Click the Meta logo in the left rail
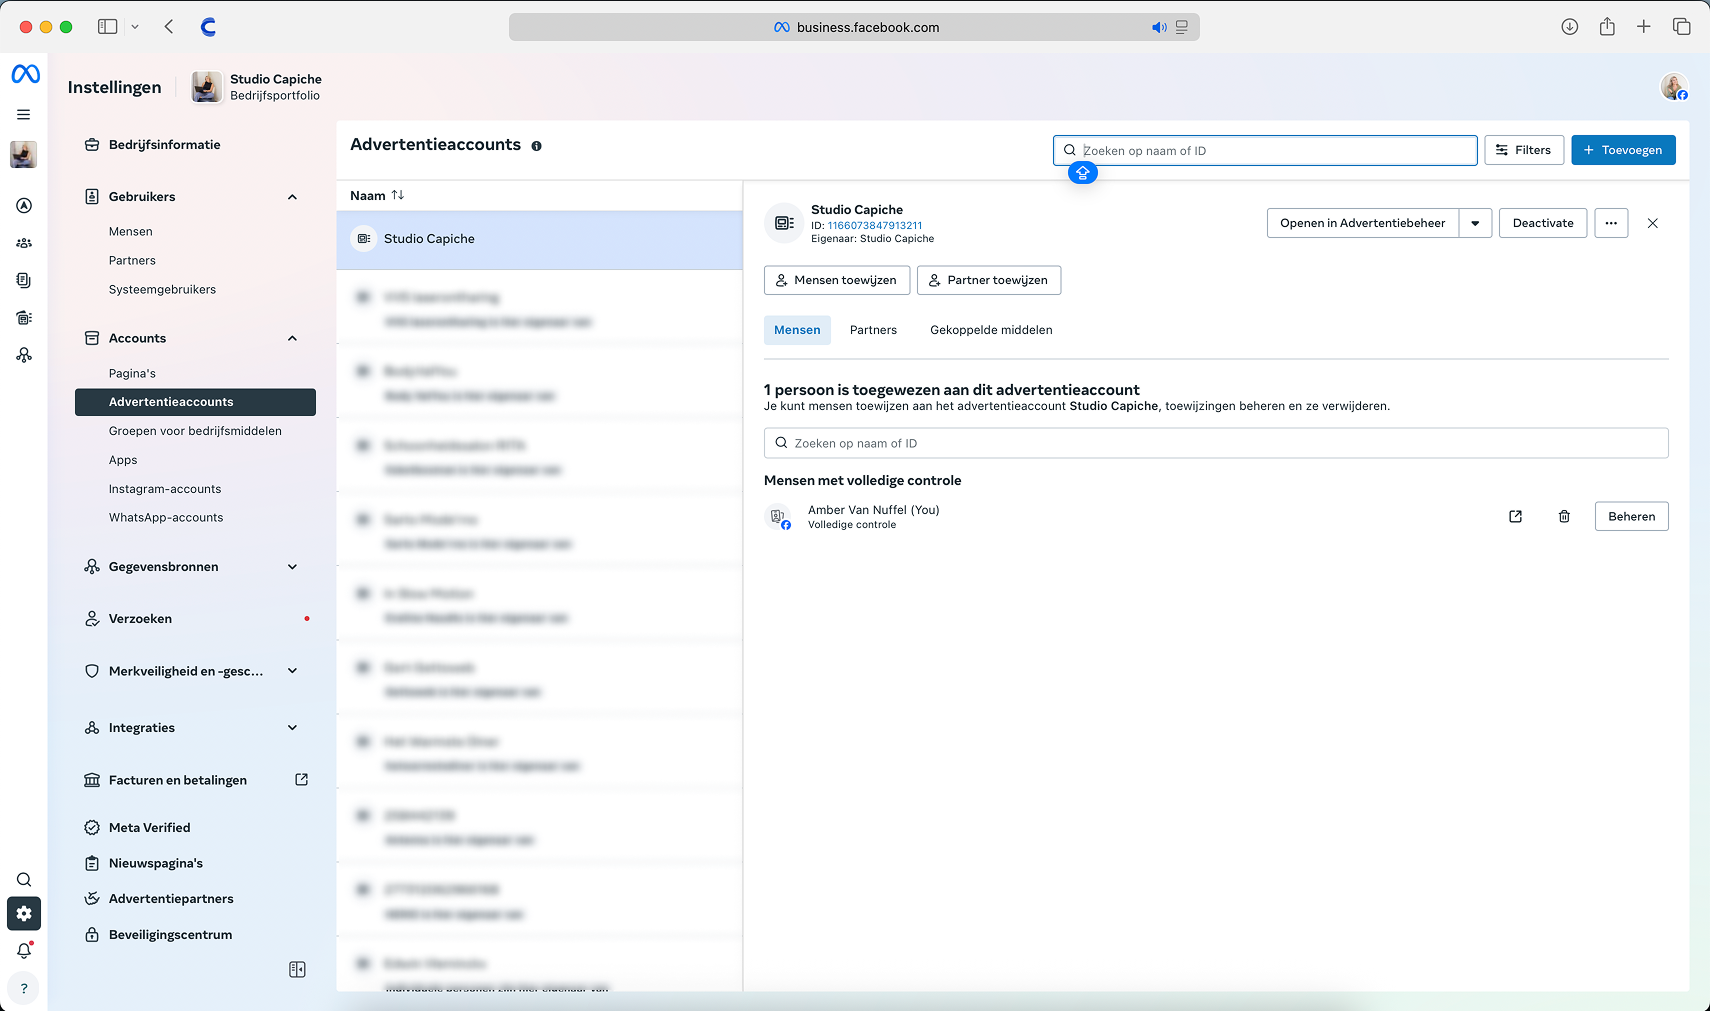The width and height of the screenshot is (1710, 1011). coord(25,74)
